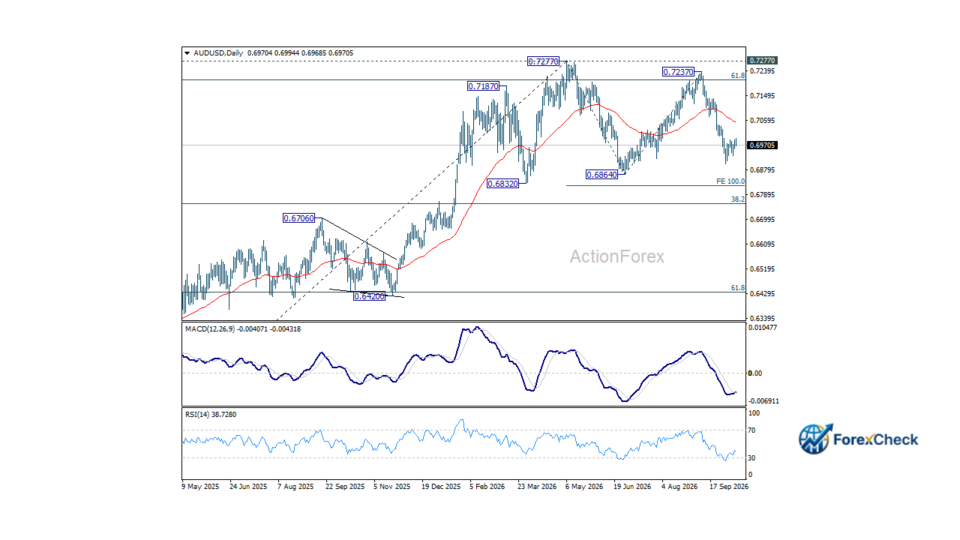The height and width of the screenshot is (540, 960).
Task: Click the 0.65195 price axis value
Action: click(762, 269)
